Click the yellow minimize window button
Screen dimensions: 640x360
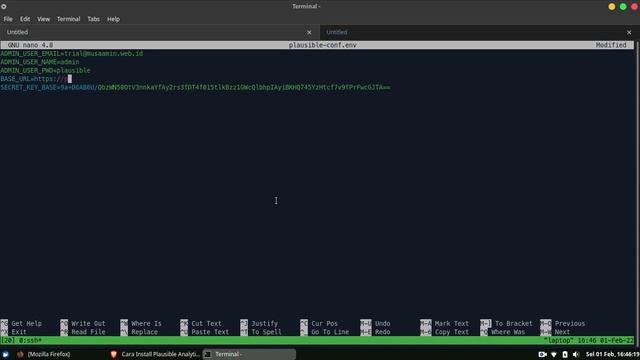tap(611, 7)
